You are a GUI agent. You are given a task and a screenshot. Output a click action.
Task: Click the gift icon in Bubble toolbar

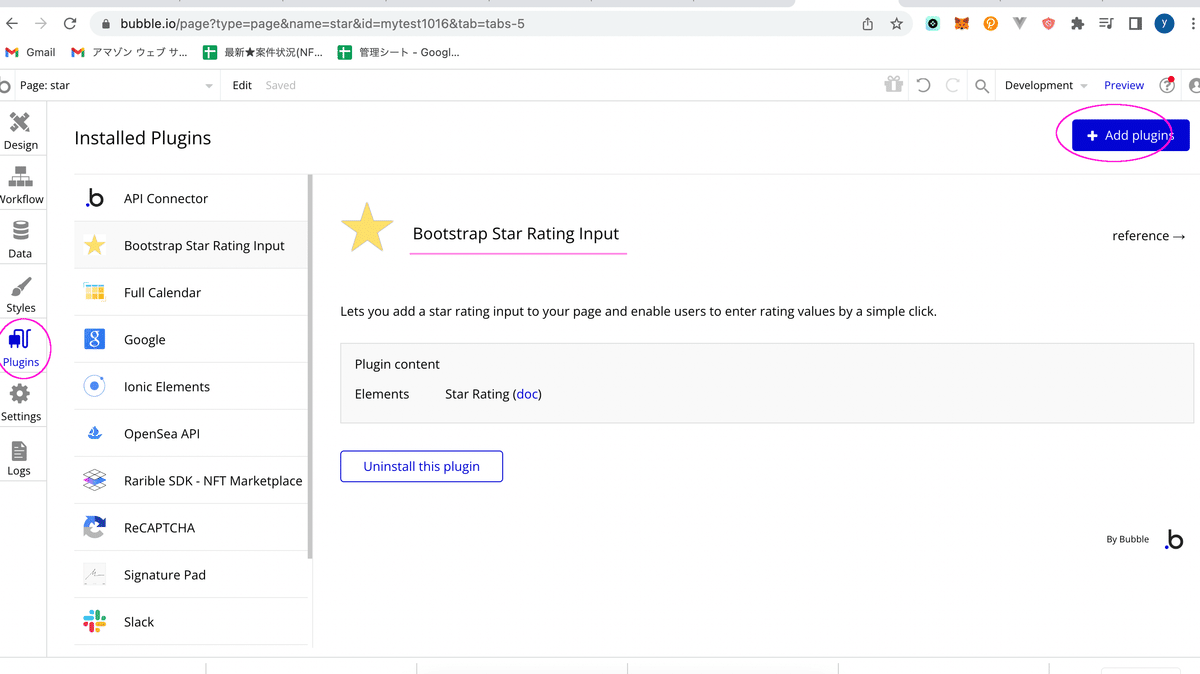pos(893,85)
